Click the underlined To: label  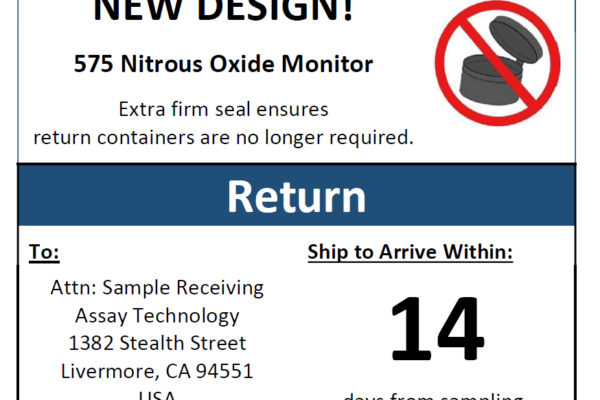(44, 252)
